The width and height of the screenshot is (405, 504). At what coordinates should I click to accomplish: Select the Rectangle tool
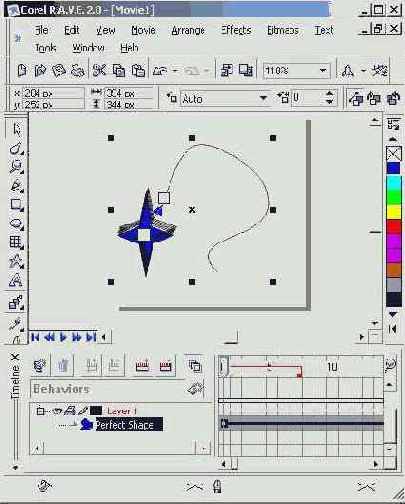point(16,204)
